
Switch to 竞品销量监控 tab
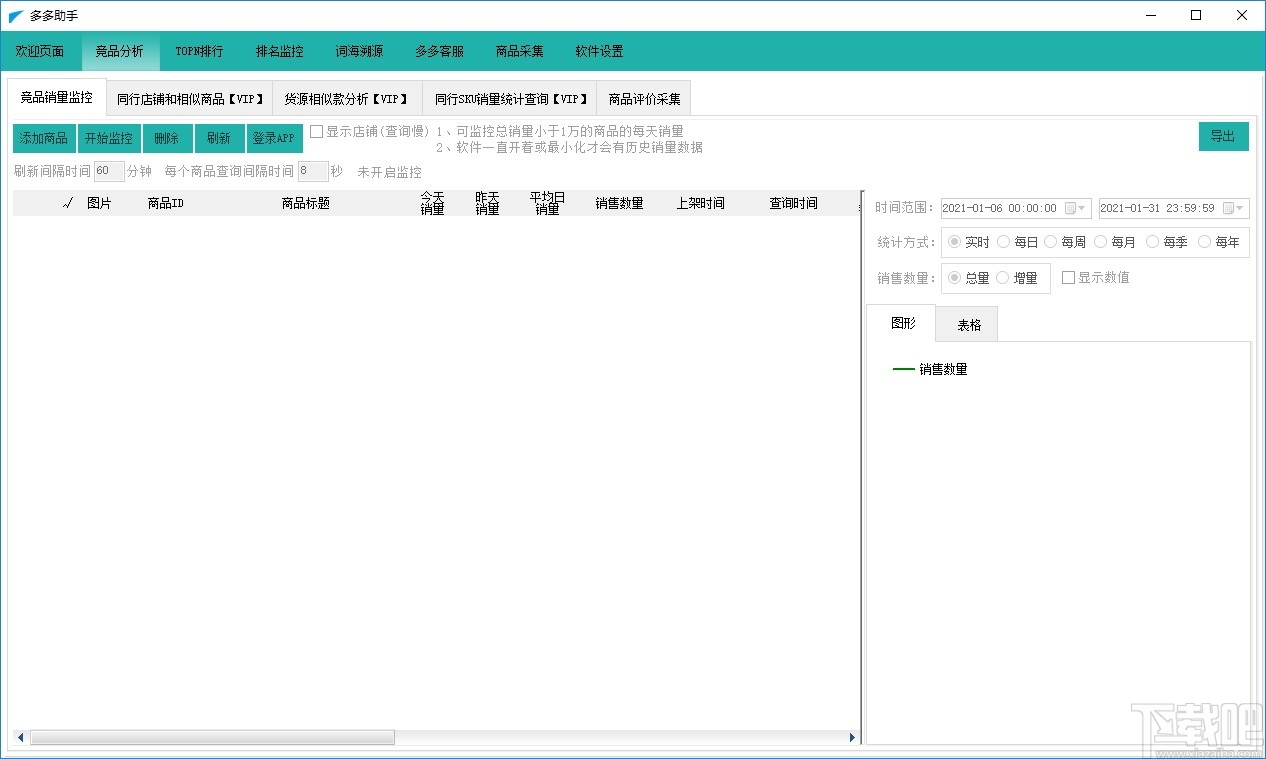click(x=57, y=97)
